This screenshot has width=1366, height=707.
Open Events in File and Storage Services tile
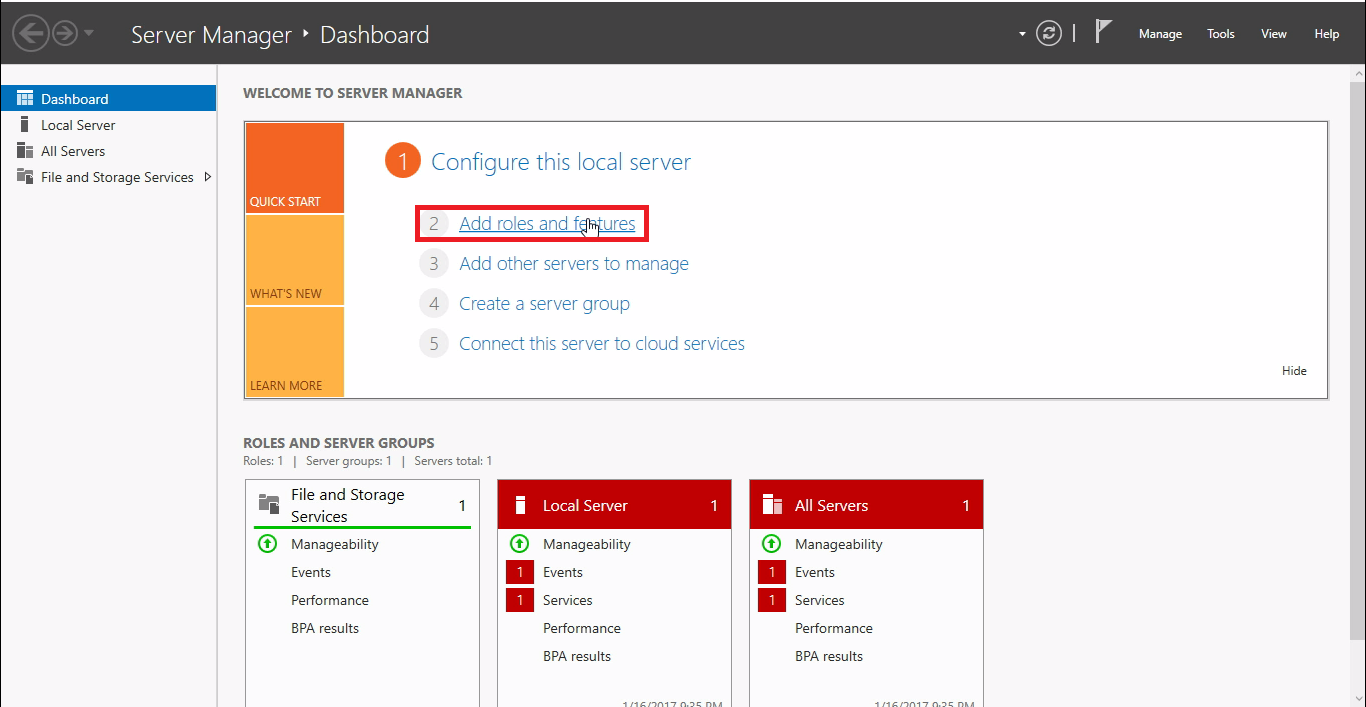pos(311,572)
